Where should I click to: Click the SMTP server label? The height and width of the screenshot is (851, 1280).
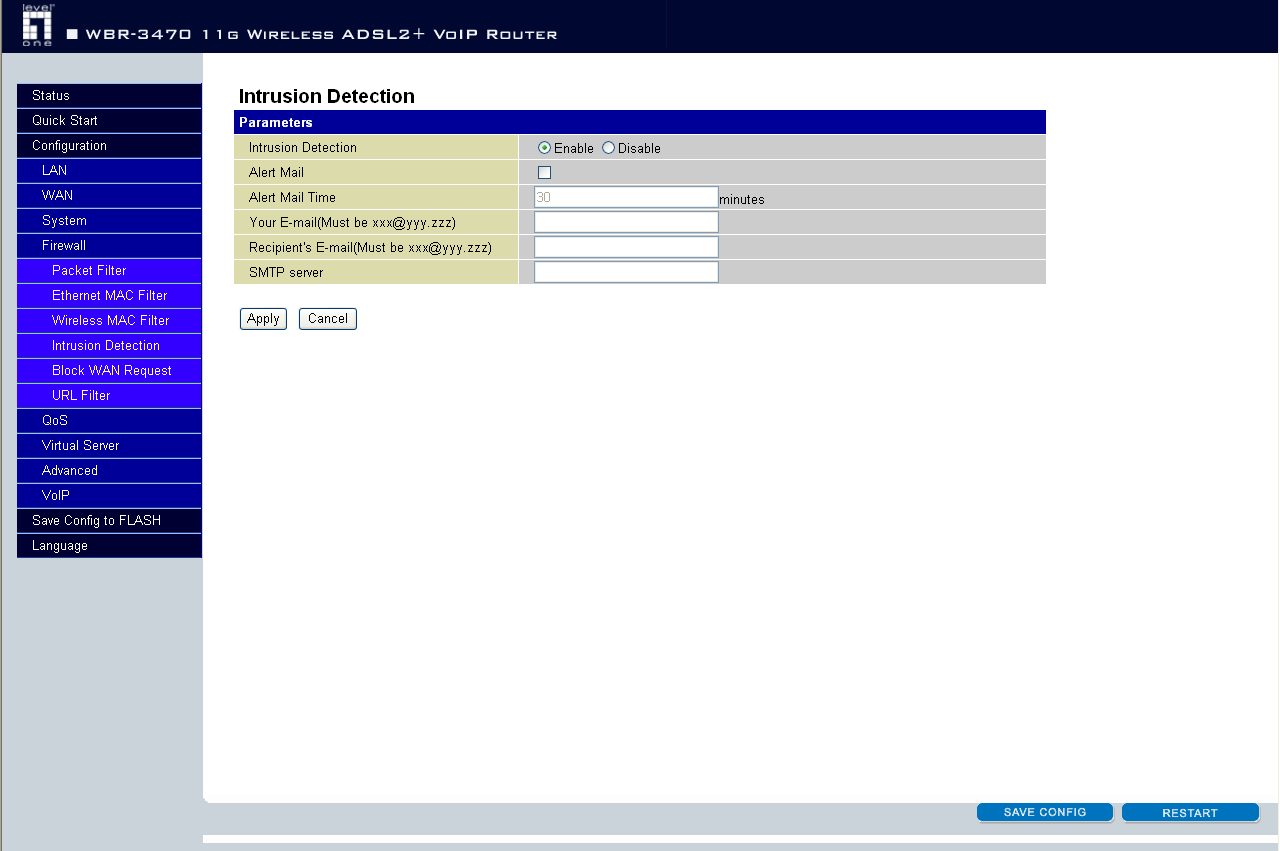(286, 273)
